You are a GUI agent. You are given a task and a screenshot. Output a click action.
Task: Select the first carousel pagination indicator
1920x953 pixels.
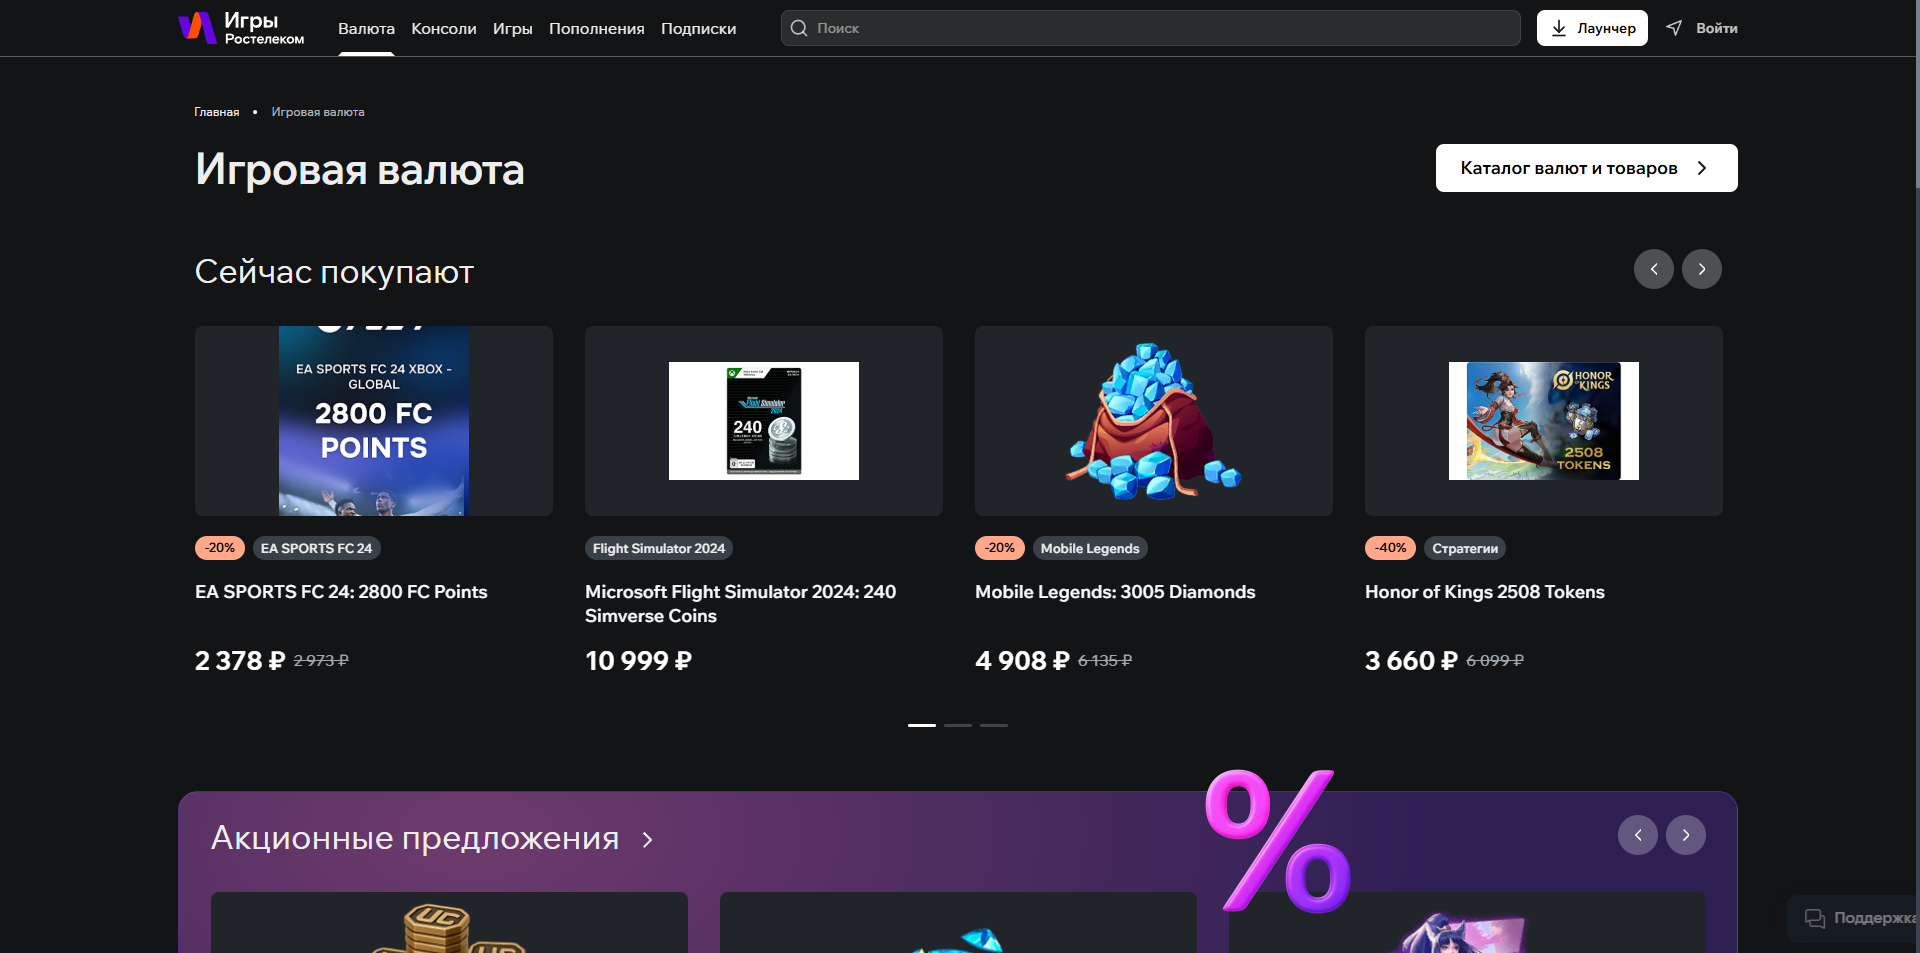(x=920, y=726)
